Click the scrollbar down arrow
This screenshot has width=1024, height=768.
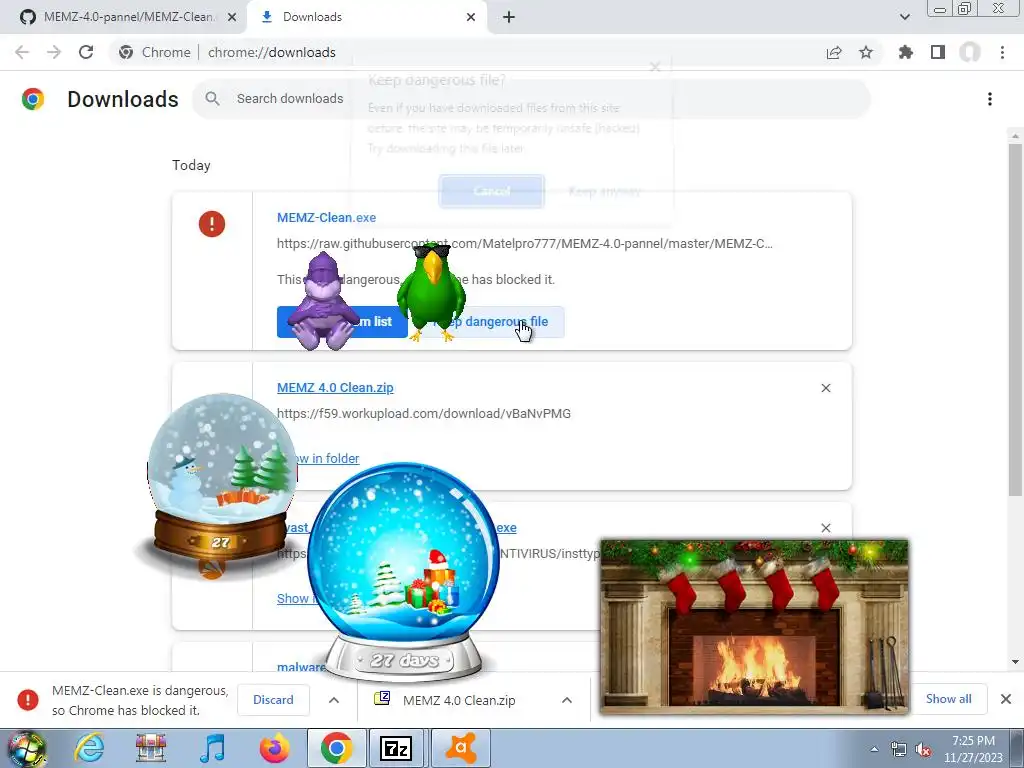(x=1015, y=662)
